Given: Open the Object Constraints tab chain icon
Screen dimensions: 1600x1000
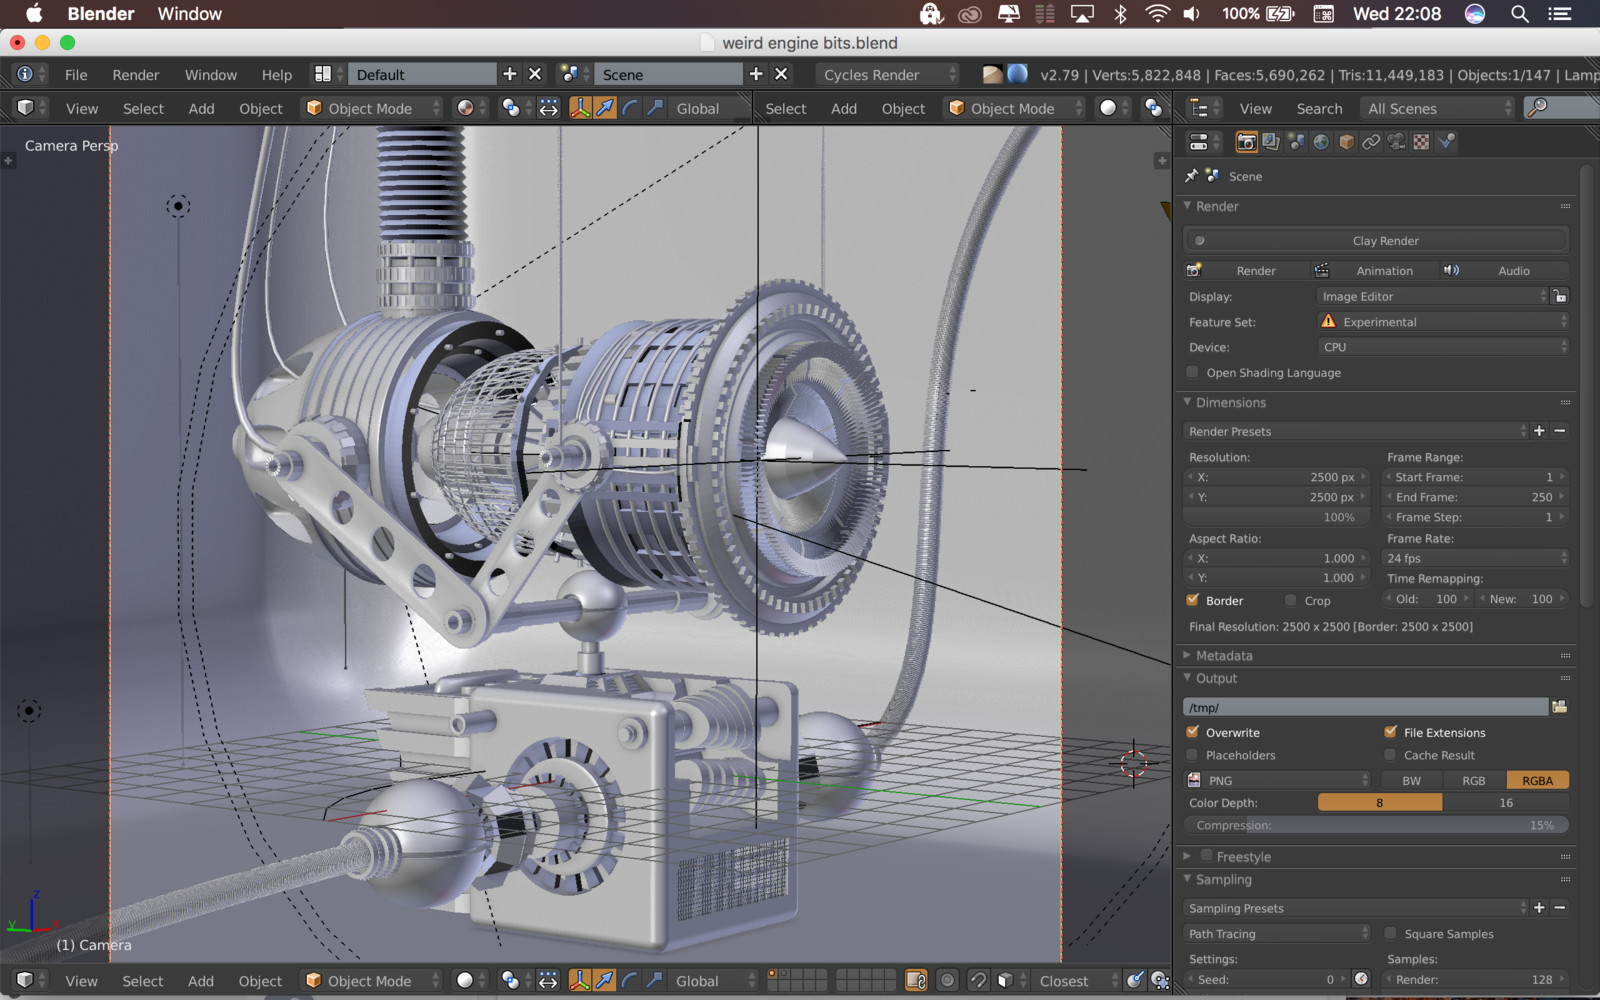Looking at the screenshot, I should pos(1371,142).
